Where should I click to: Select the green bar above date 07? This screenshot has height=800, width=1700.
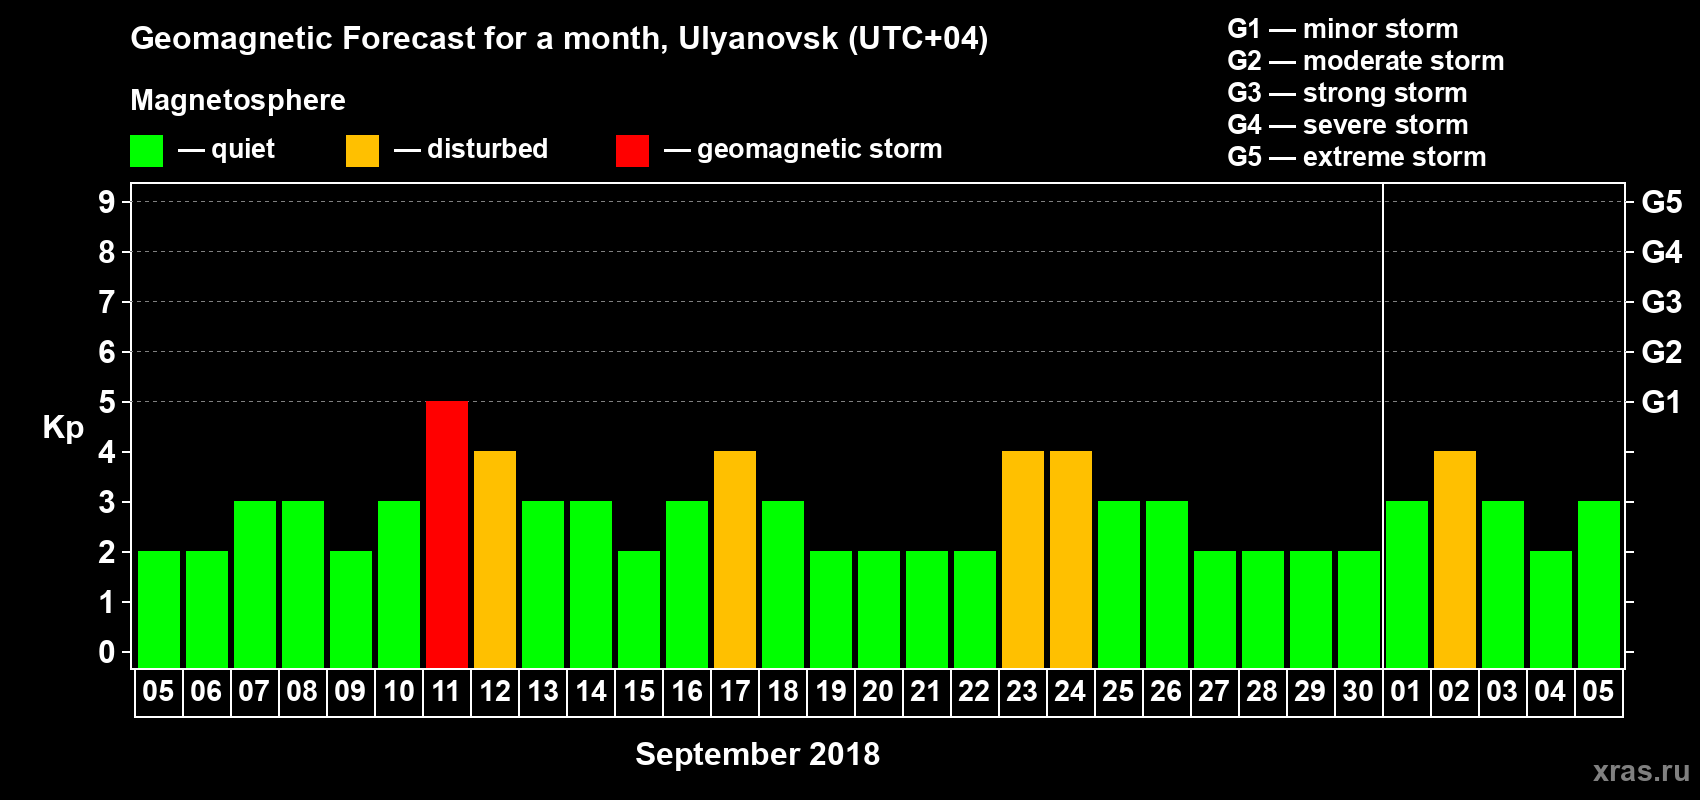(255, 584)
